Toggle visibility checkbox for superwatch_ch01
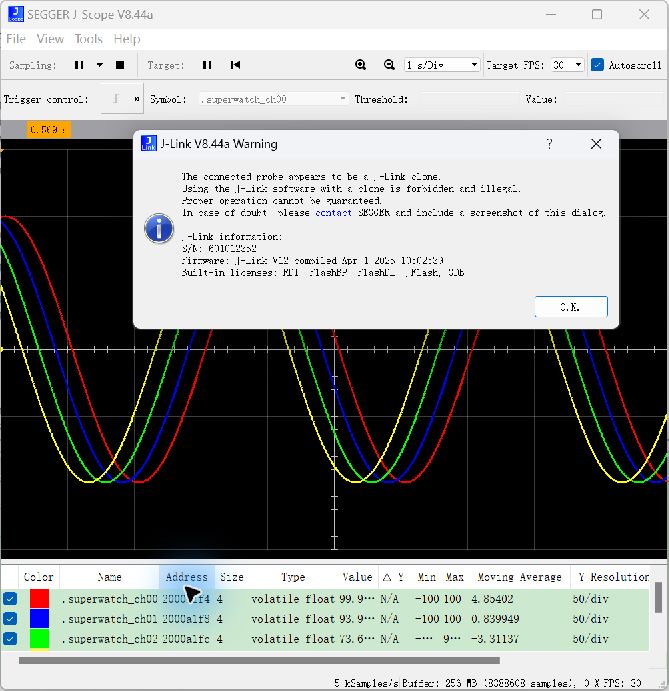 10,618
